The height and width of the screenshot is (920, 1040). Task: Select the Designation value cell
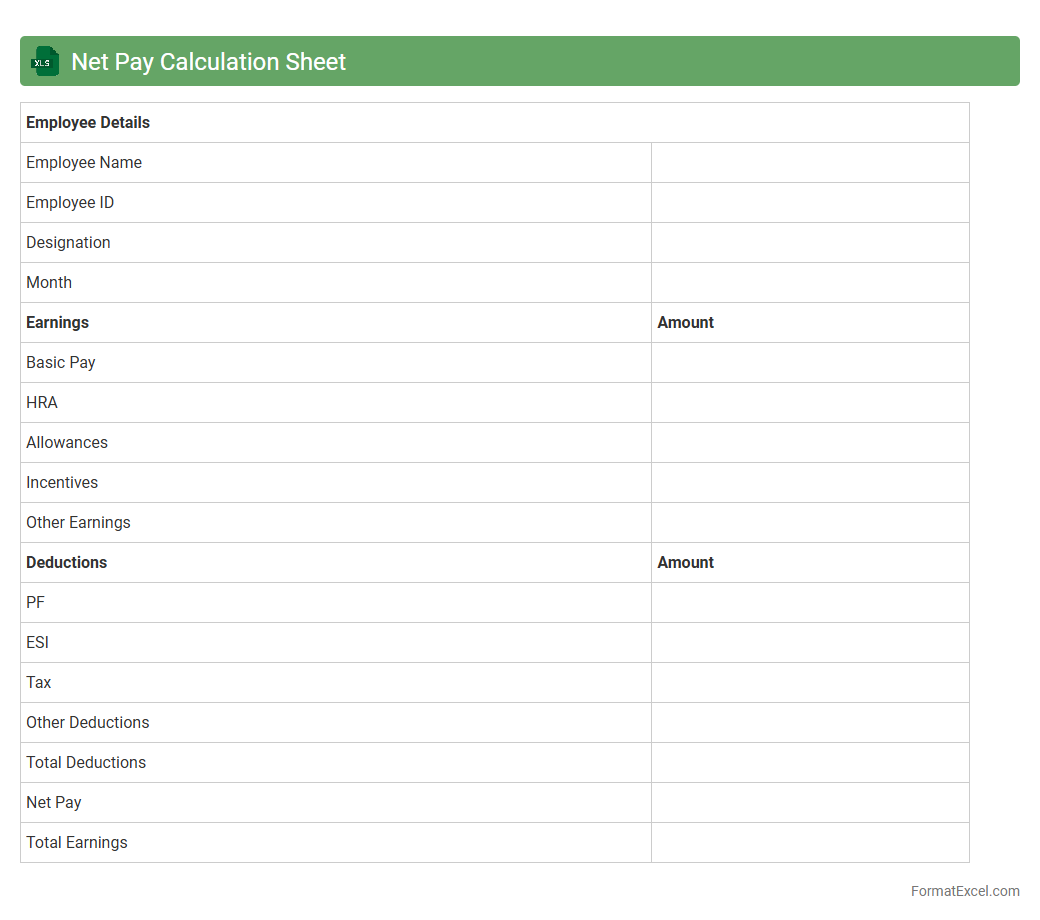[x=810, y=242]
